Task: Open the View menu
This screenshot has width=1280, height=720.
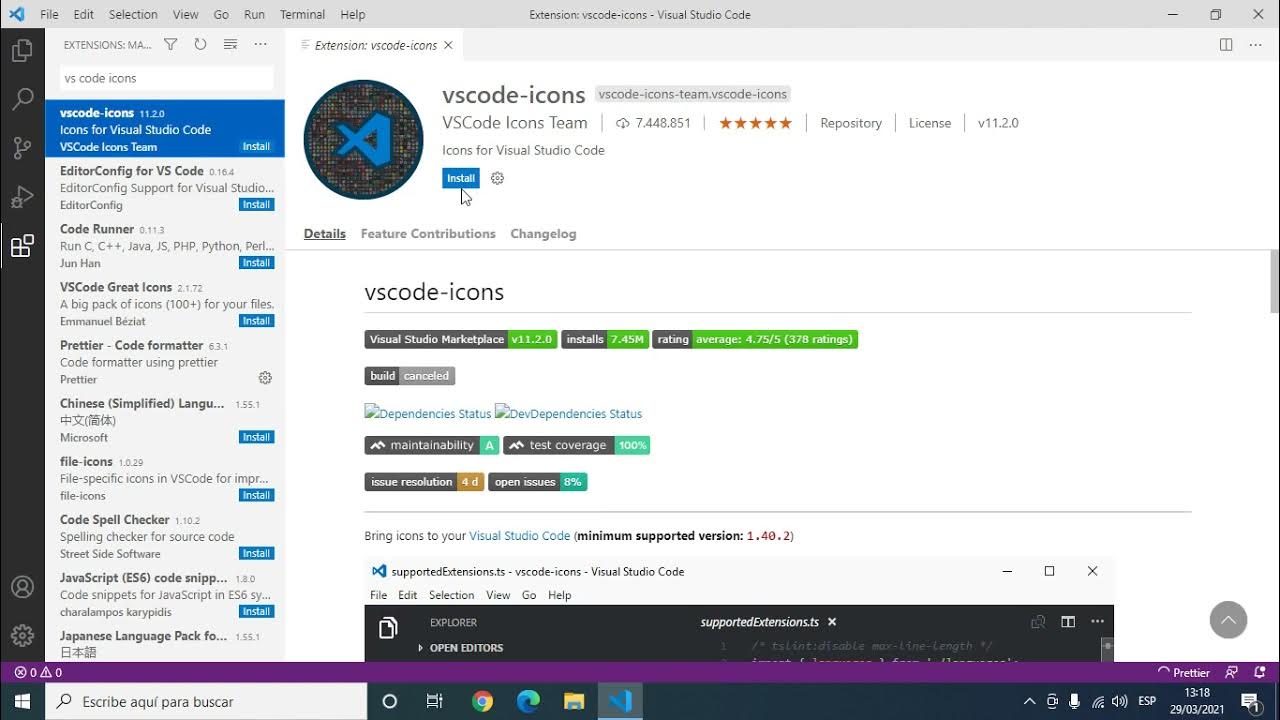Action: pyautogui.click(x=185, y=15)
